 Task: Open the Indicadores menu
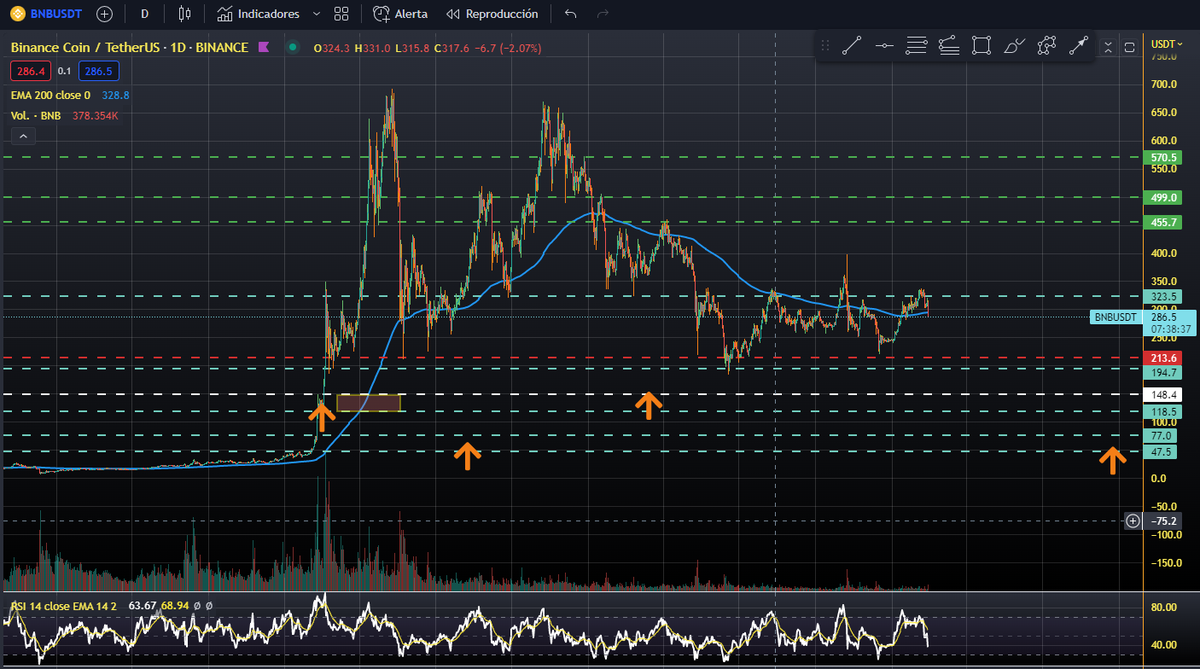tap(258, 14)
